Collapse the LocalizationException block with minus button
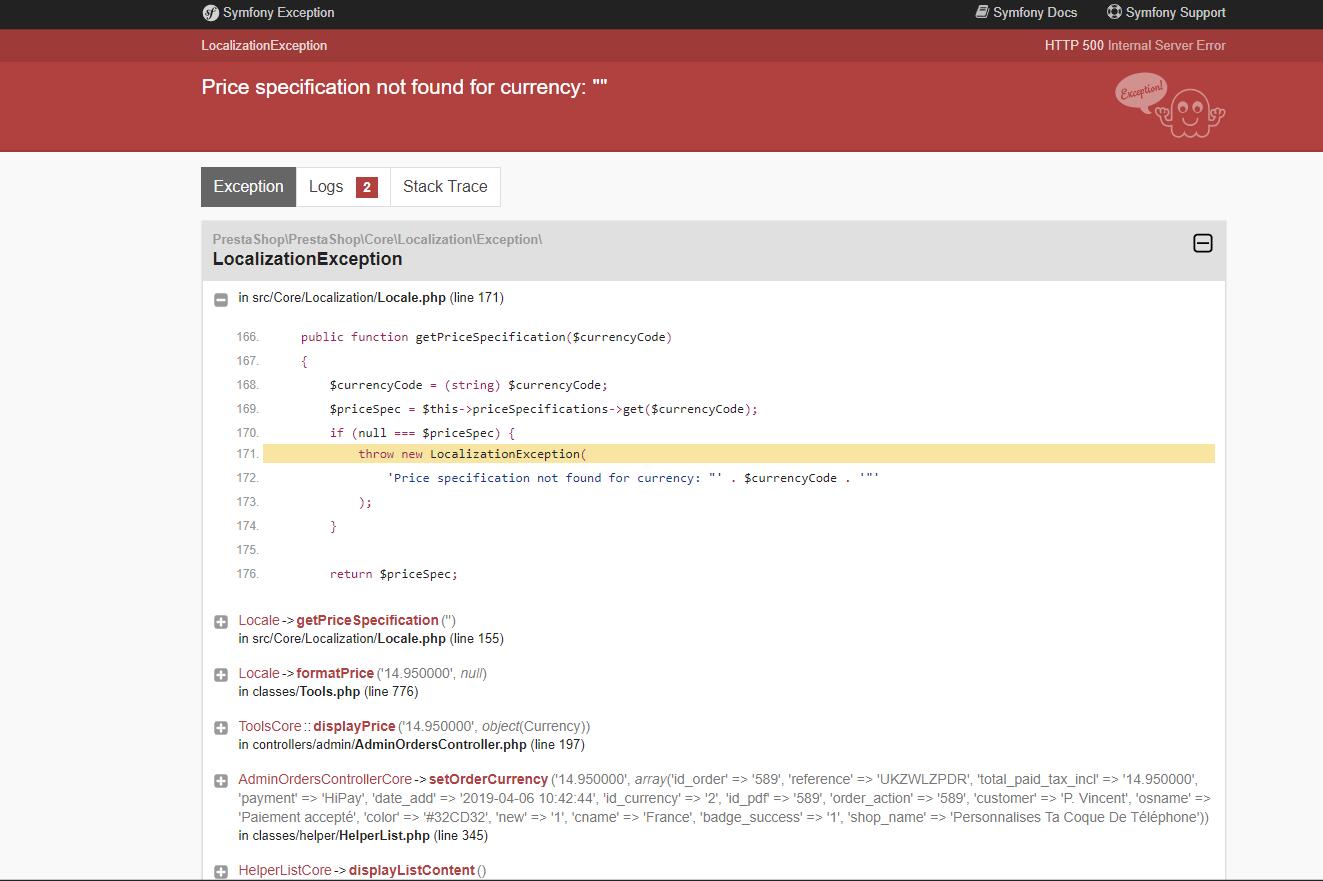1323x881 pixels. pos(1203,243)
